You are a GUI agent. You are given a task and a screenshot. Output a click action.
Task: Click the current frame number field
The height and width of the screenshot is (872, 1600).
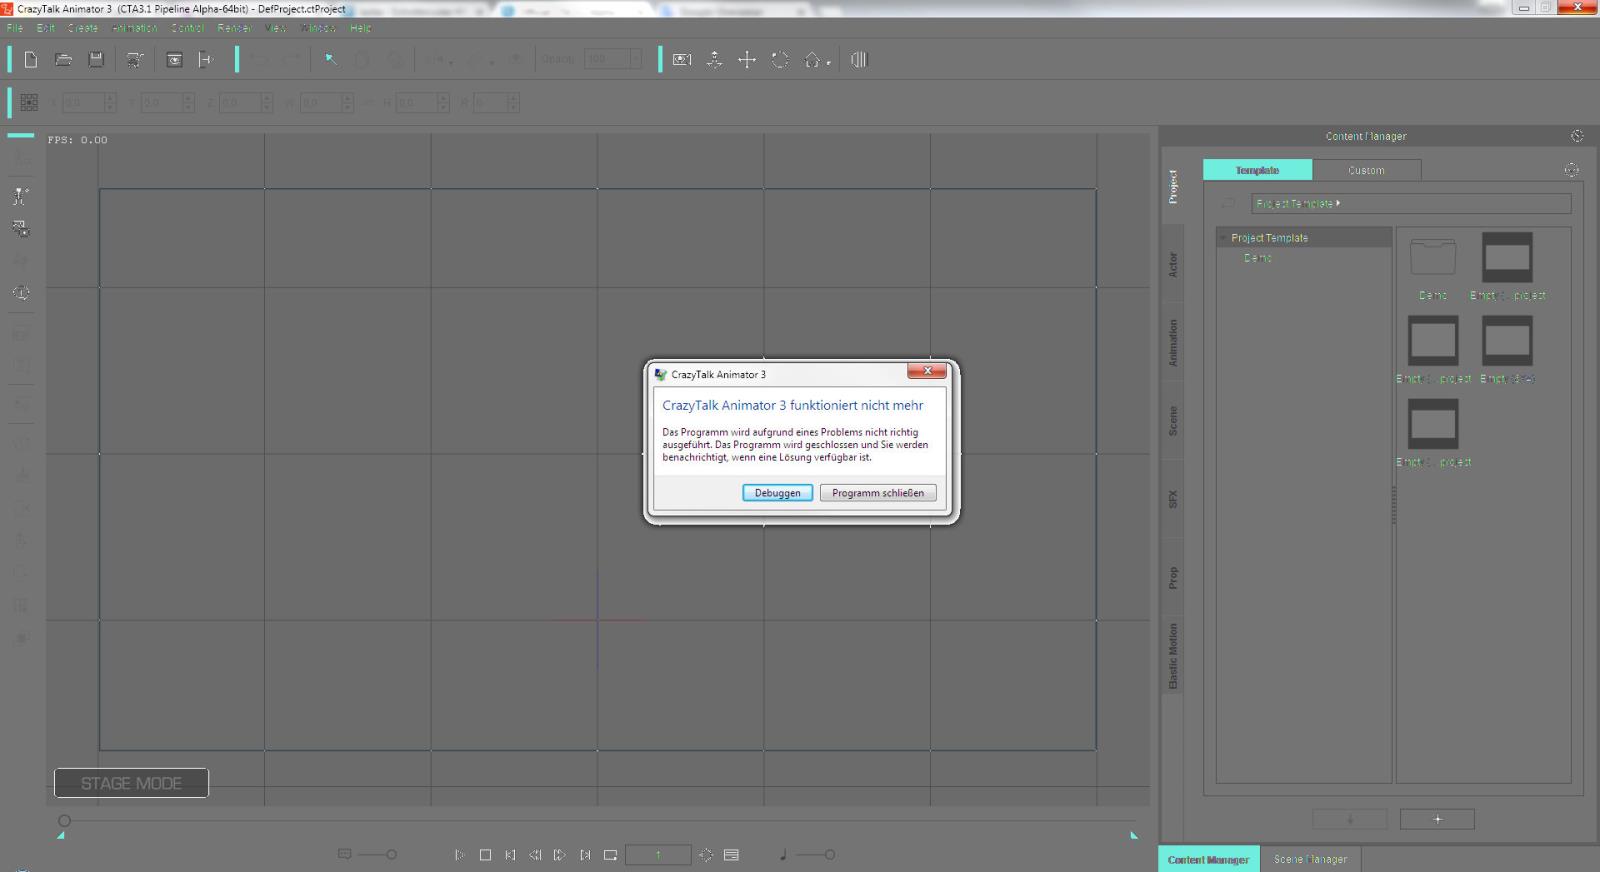click(x=658, y=855)
